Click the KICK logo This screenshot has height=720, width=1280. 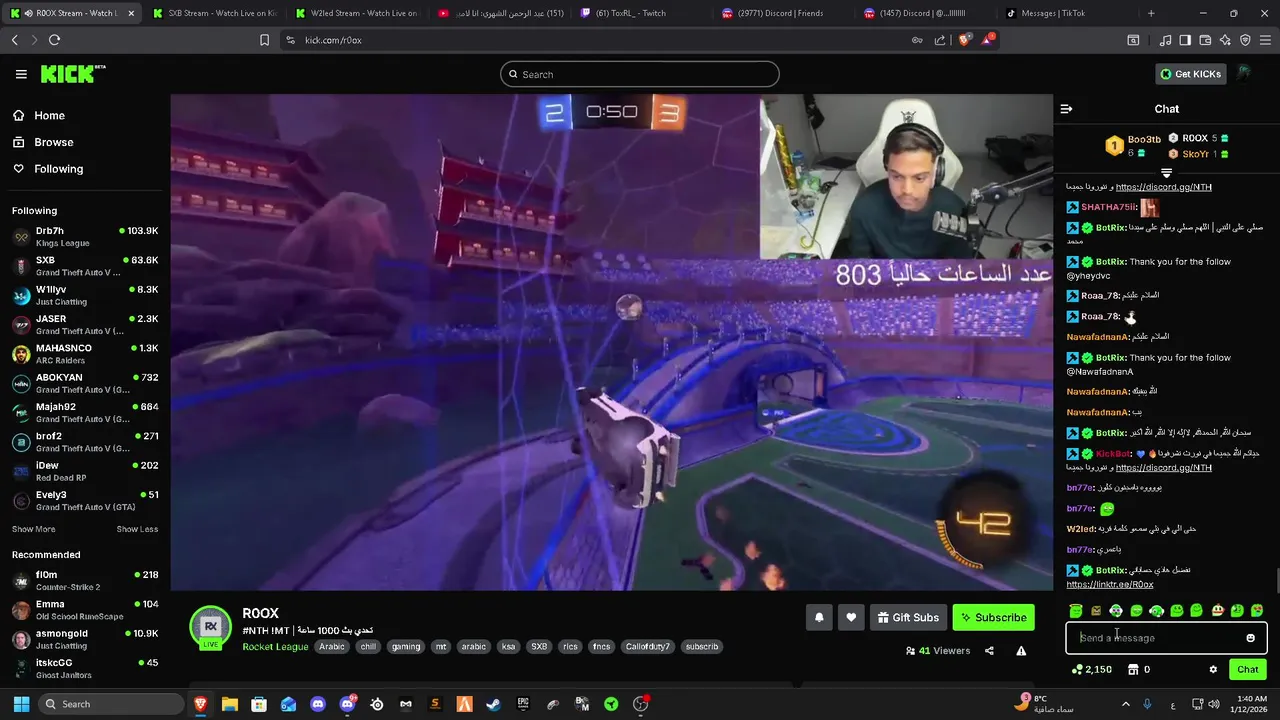pyautogui.click(x=72, y=74)
